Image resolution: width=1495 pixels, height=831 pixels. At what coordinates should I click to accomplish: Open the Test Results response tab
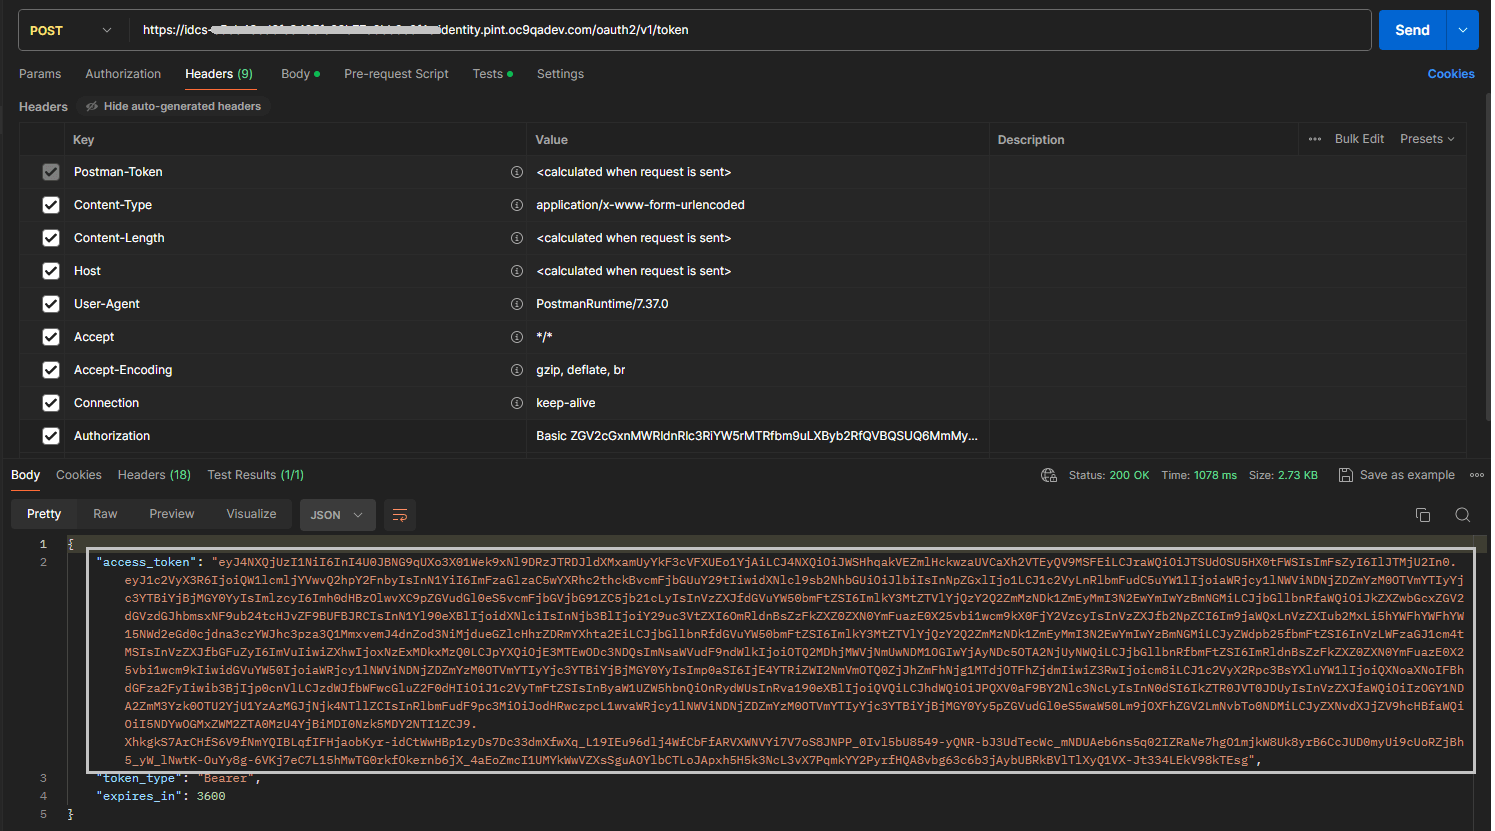255,475
